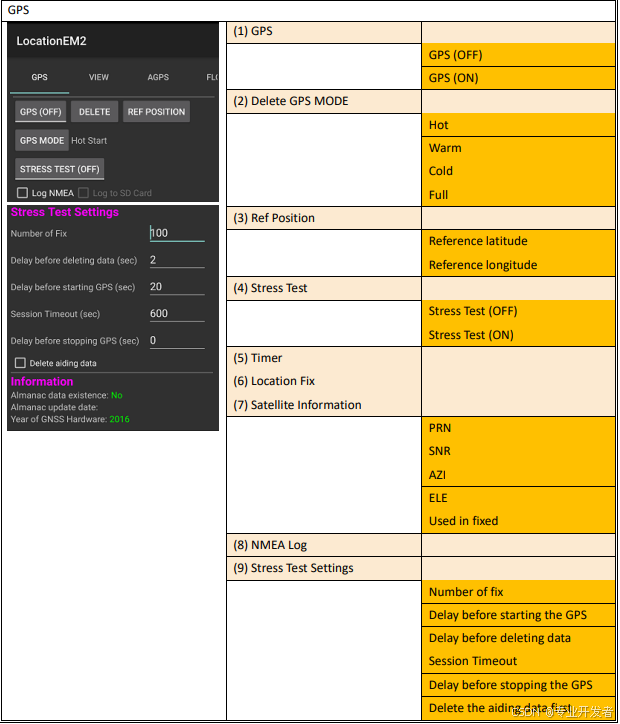Image resolution: width=620 pixels, height=724 pixels.
Task: Tap the GPS (OFF) button
Action: click(41, 112)
